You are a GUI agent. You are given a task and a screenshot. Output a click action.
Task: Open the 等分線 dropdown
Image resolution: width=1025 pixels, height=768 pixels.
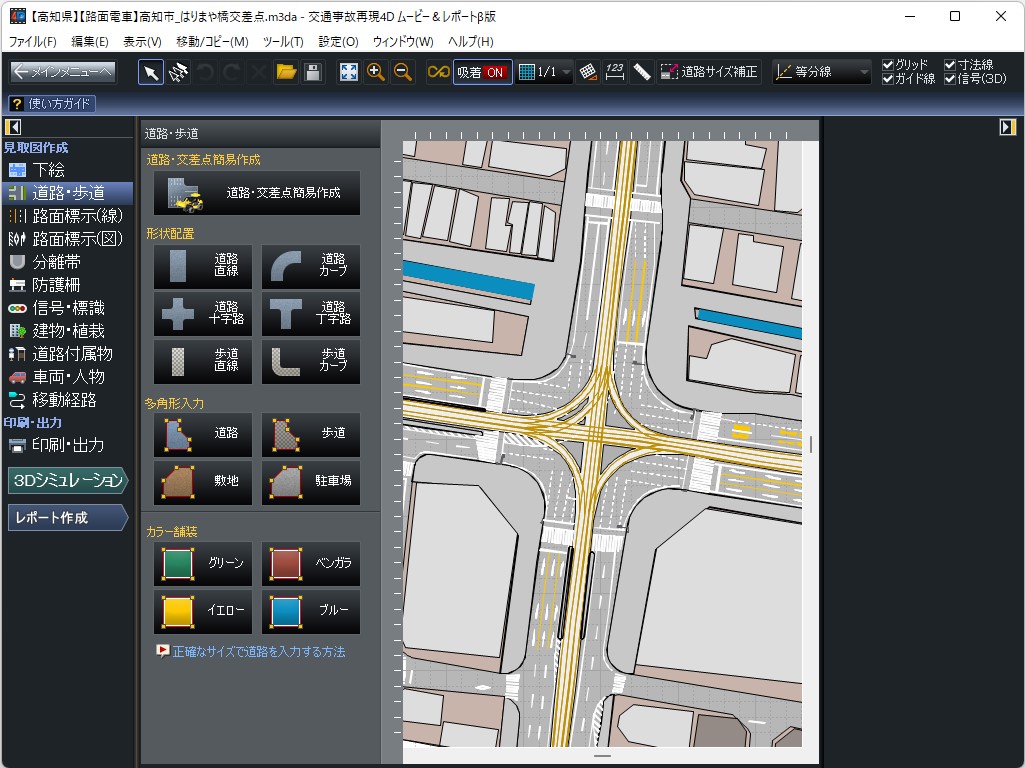click(x=822, y=72)
